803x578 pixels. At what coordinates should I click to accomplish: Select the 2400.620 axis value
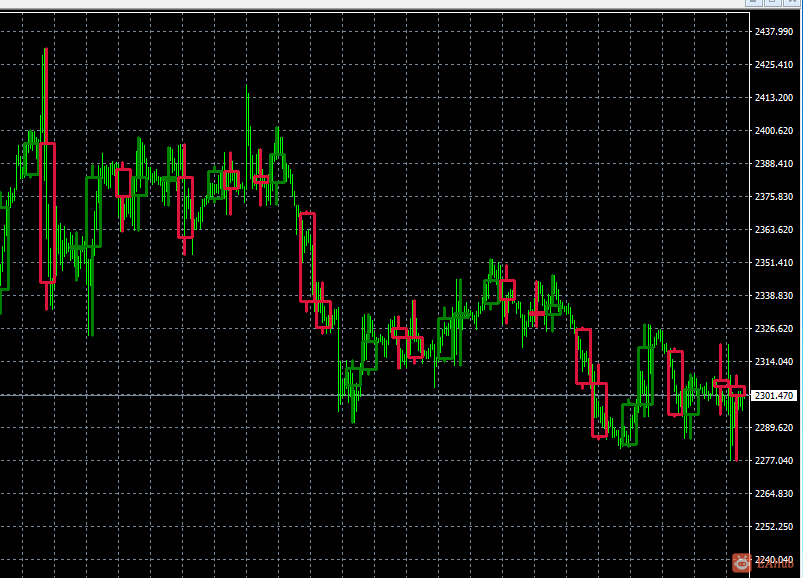(774, 131)
